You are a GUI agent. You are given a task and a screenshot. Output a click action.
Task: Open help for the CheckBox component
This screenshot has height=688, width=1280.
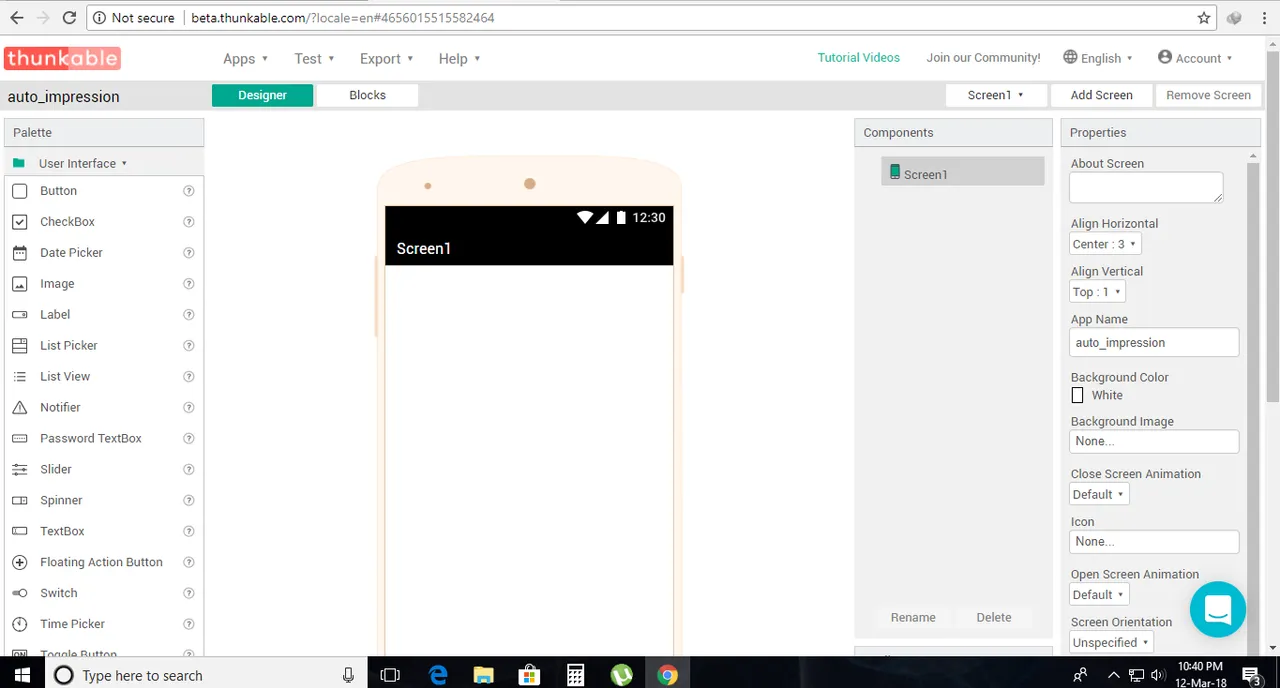tap(189, 222)
